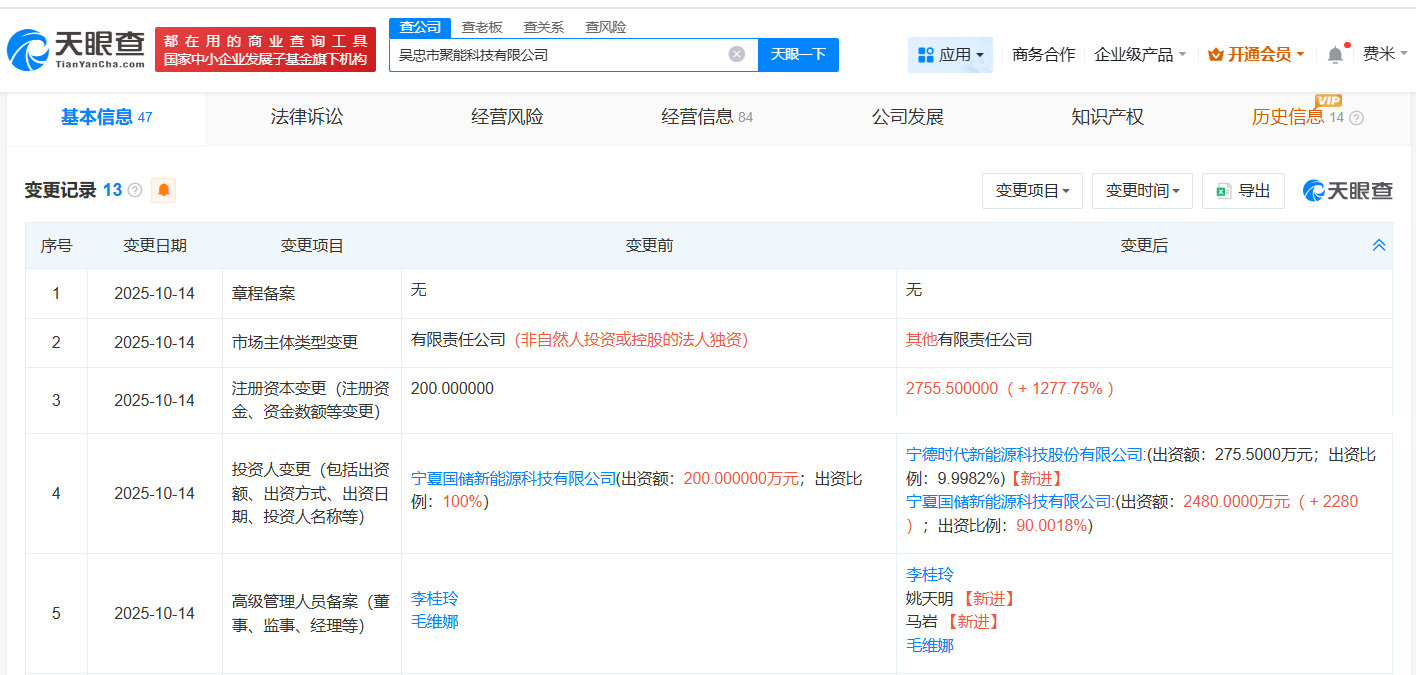The height and width of the screenshot is (675, 1416).
Task: Open search input clear button (circle X)
Action: click(739, 55)
